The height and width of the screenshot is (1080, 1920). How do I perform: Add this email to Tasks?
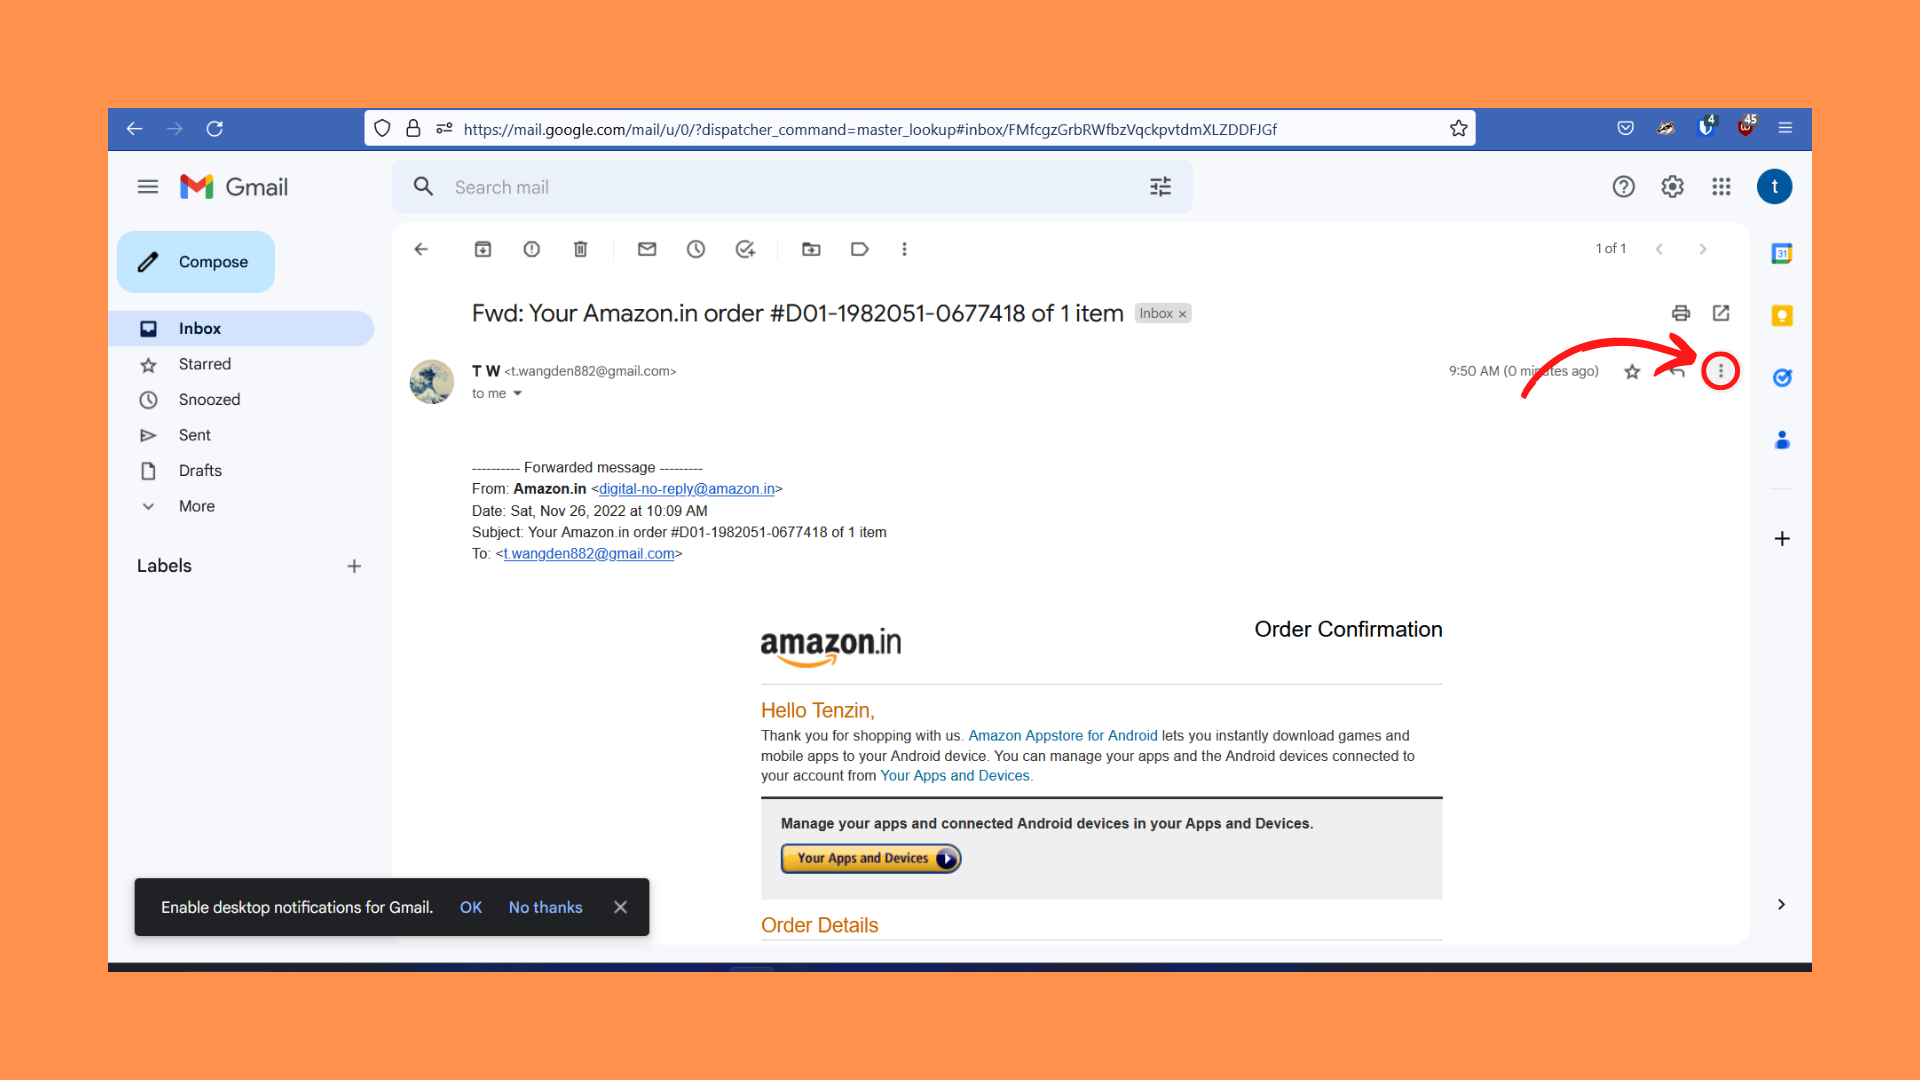click(x=745, y=249)
